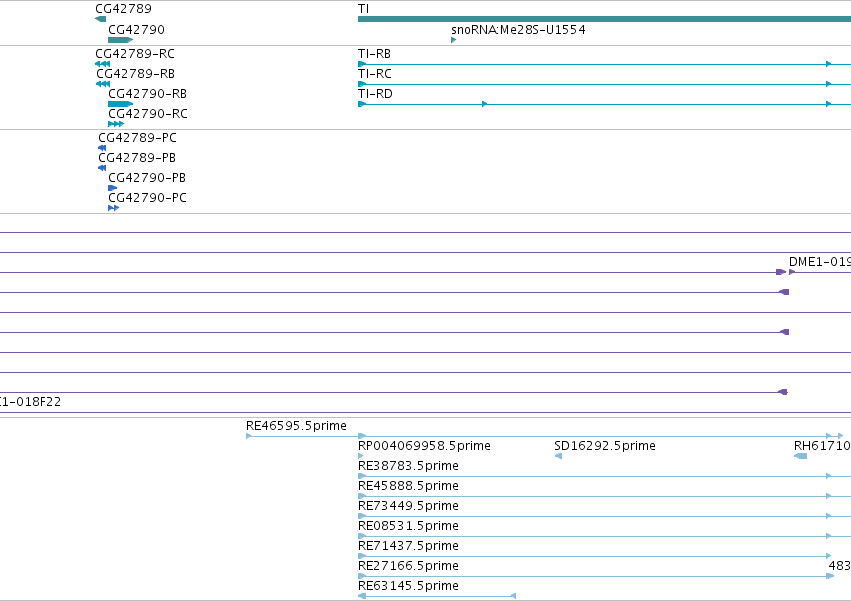Viewport: 851px width, 601px height.
Task: Click the RE08531.5prime label
Action: pyautogui.click(x=408, y=526)
